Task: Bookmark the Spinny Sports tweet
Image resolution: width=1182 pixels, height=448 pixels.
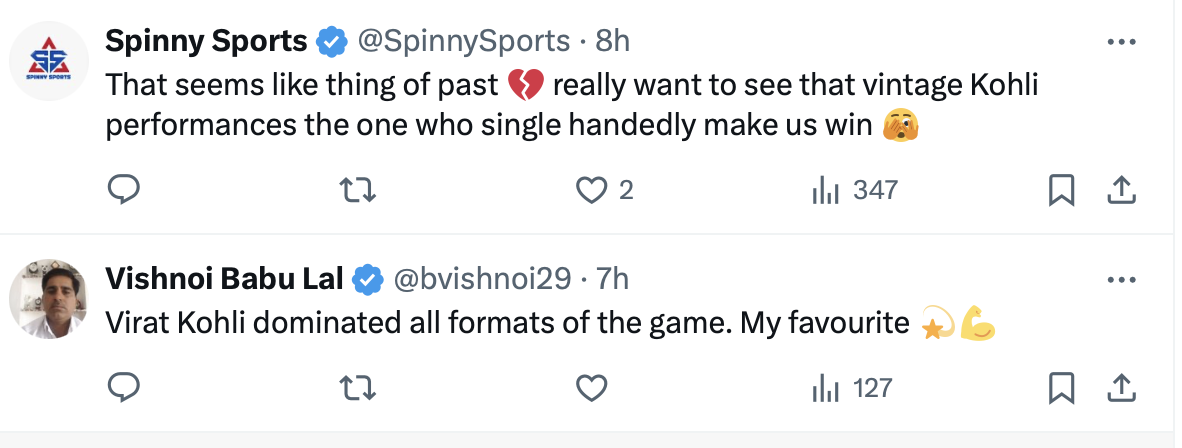Action: coord(1061,189)
